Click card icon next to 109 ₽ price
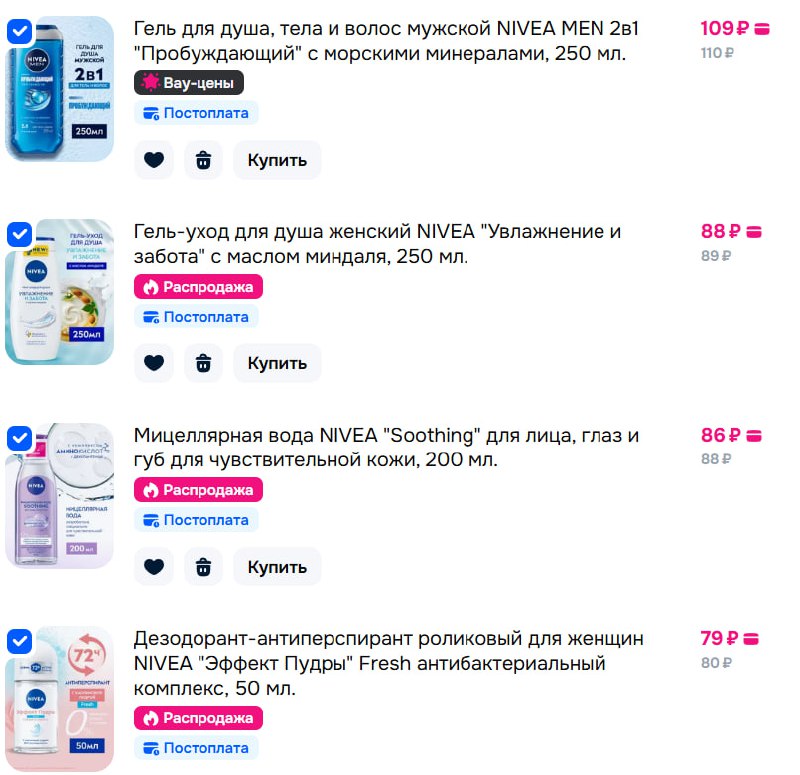This screenshot has height=775, width=800. coord(762,29)
